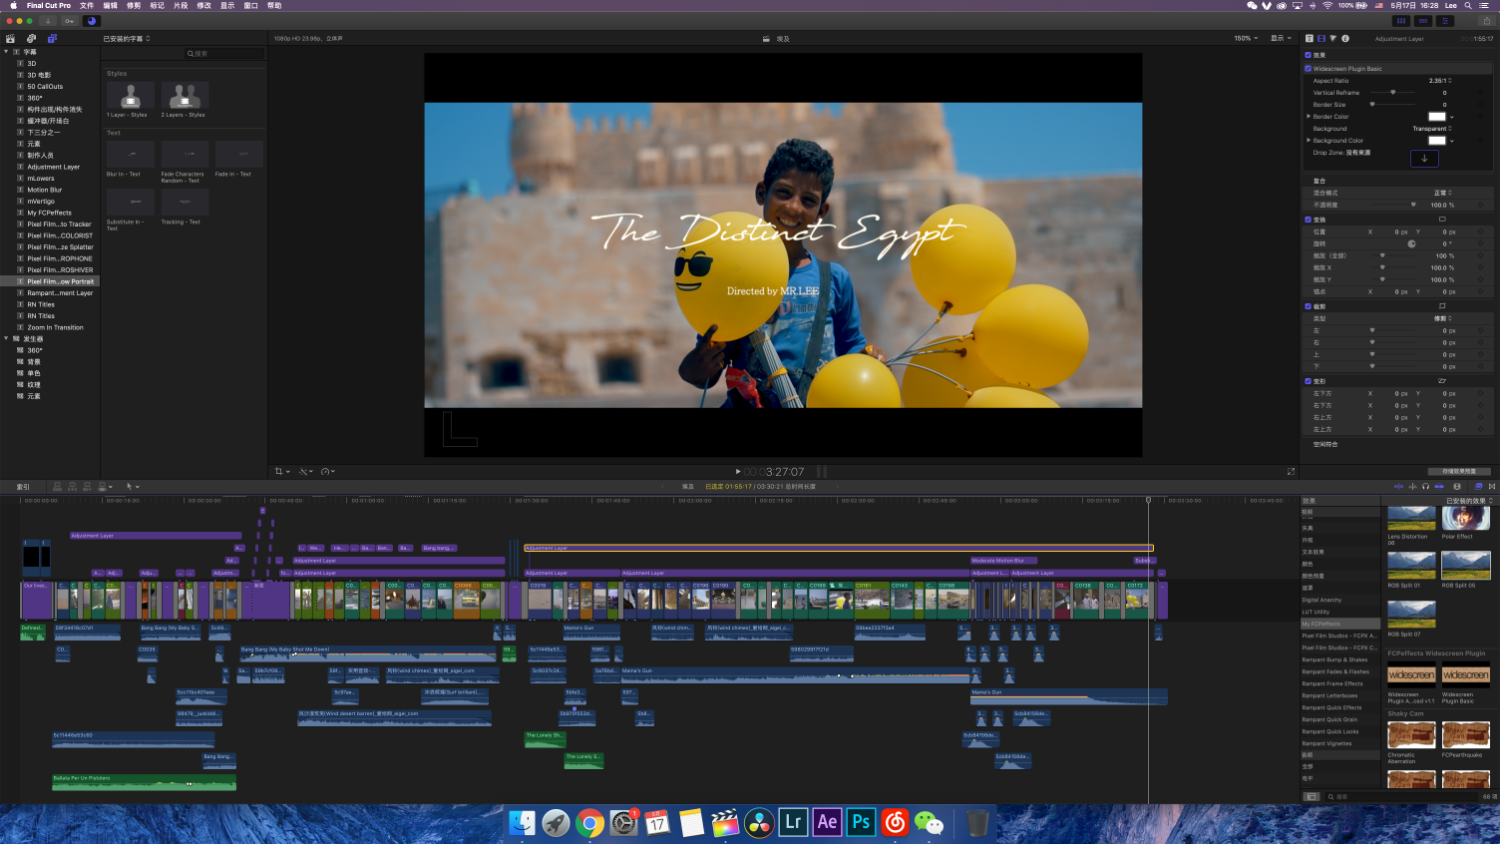Click the titles browser search field
Screen dimensions: 1500x844
click(x=224, y=53)
